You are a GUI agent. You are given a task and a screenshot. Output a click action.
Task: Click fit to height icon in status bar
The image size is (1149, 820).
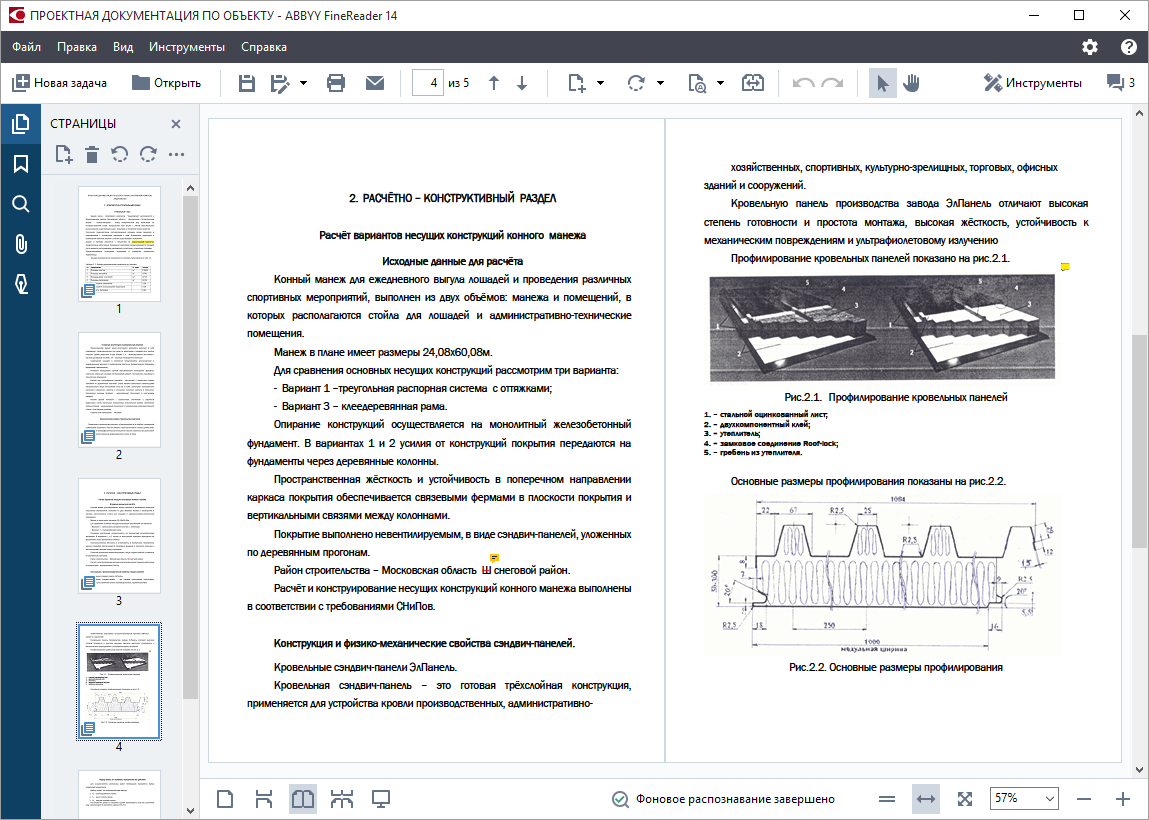click(x=887, y=799)
